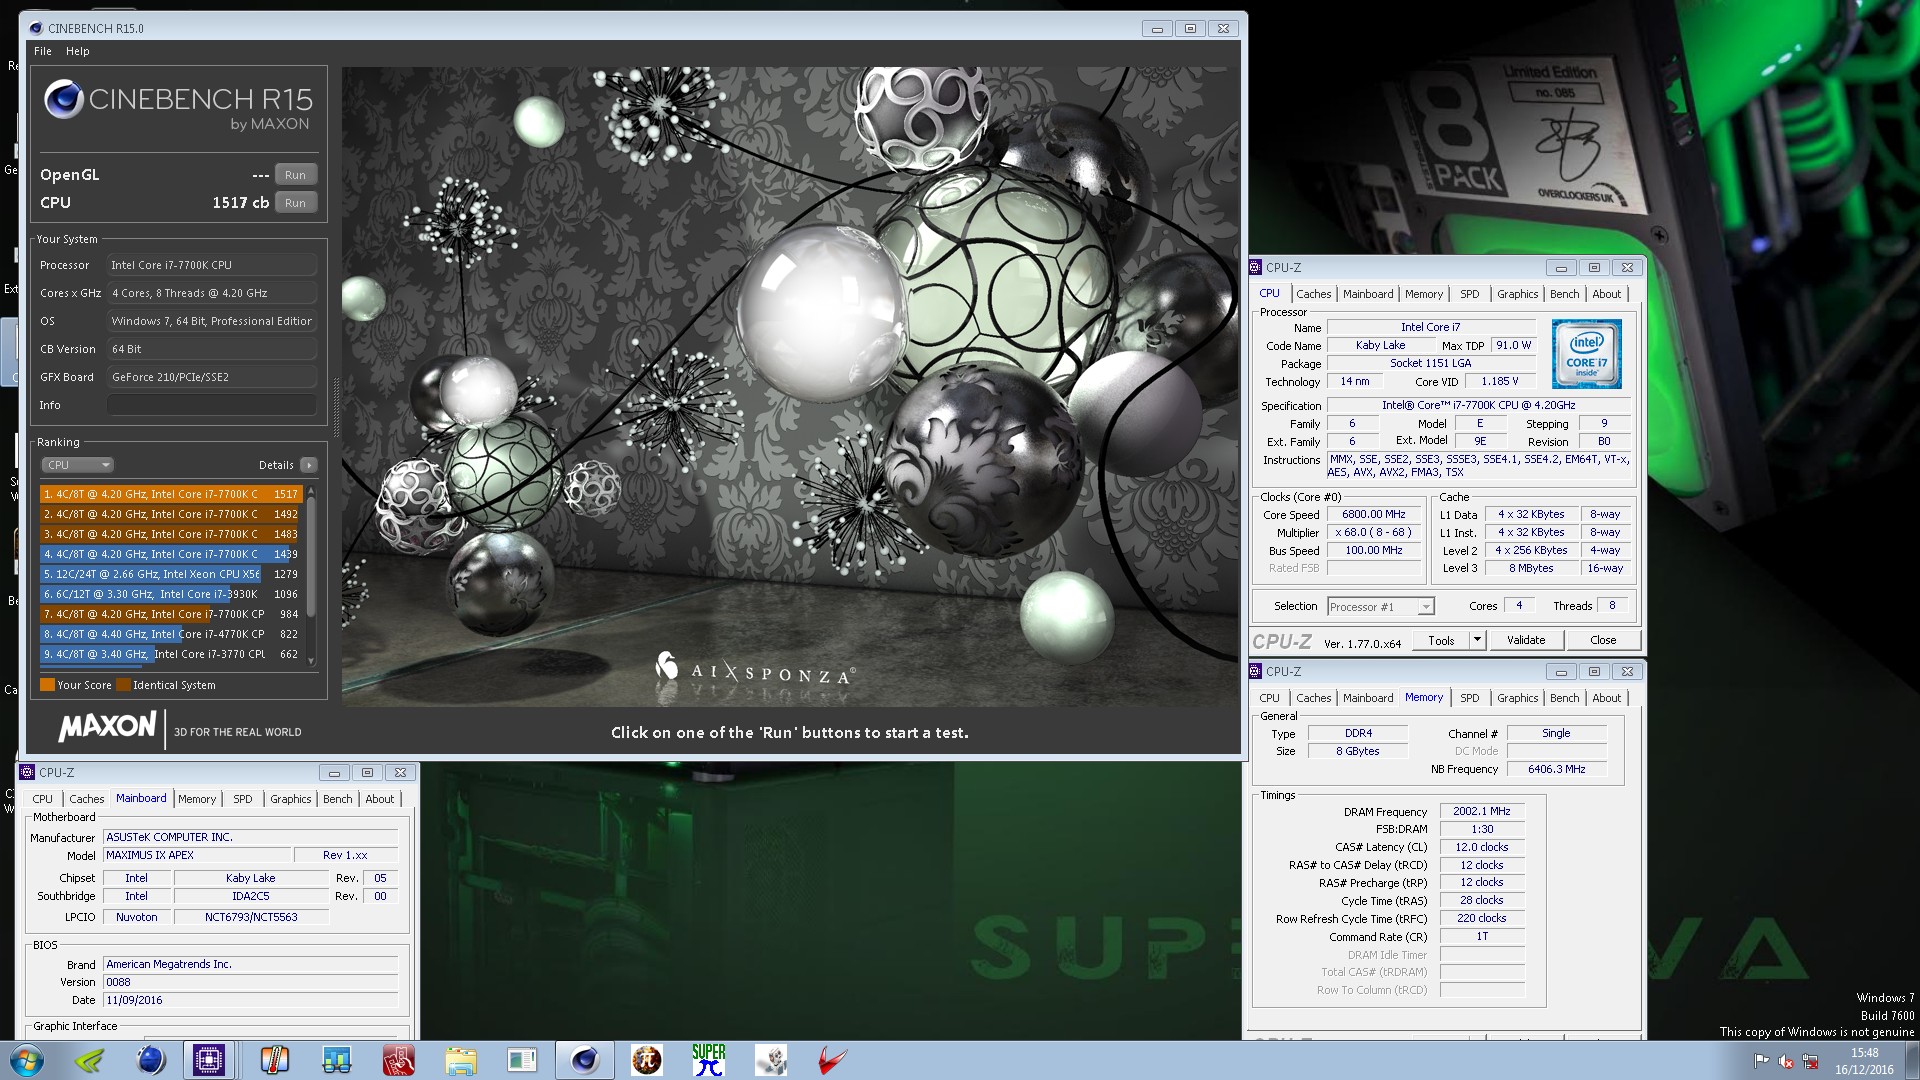Launch Super Pi from the taskbar
Image resolution: width=1920 pixels, height=1080 pixels.
(x=708, y=1060)
